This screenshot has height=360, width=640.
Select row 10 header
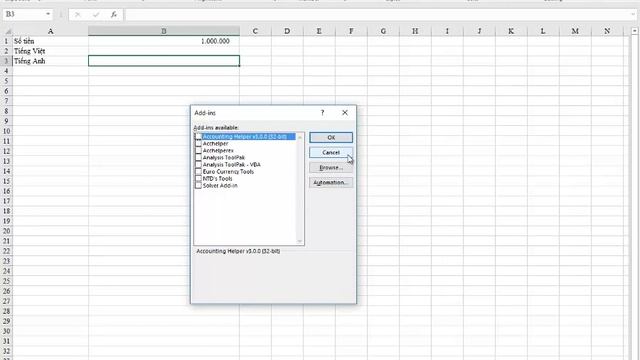7,131
